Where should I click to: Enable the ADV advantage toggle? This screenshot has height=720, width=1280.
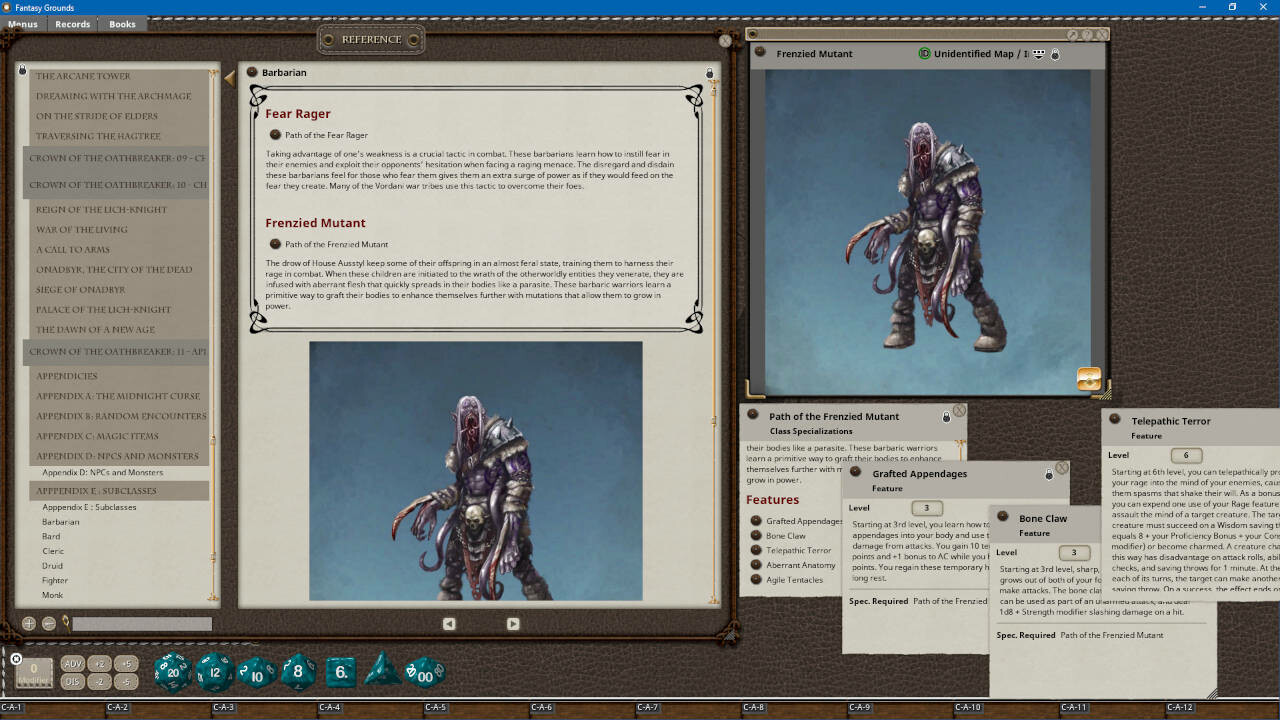(72, 662)
